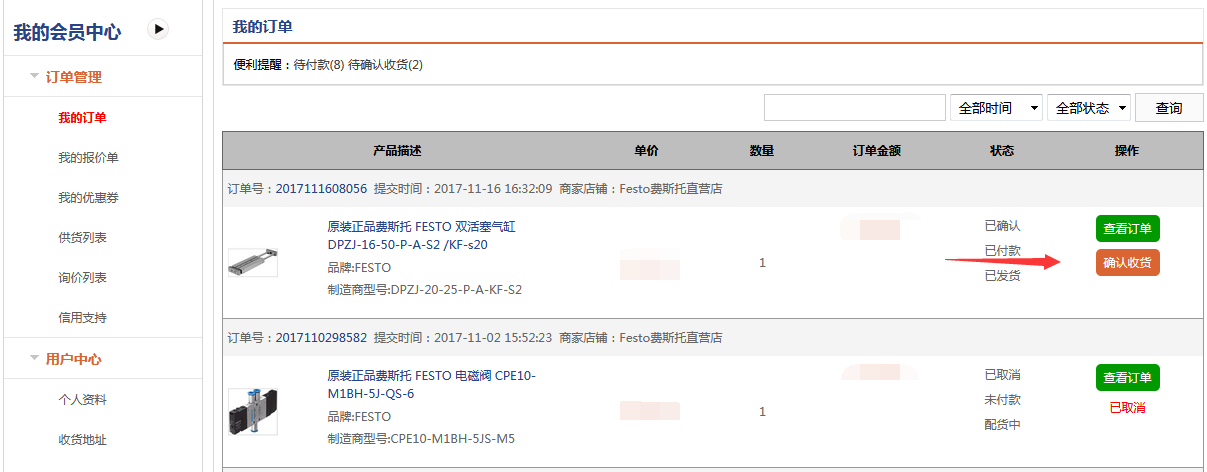
Task: Open 询价列表 menu item
Action: (82, 278)
